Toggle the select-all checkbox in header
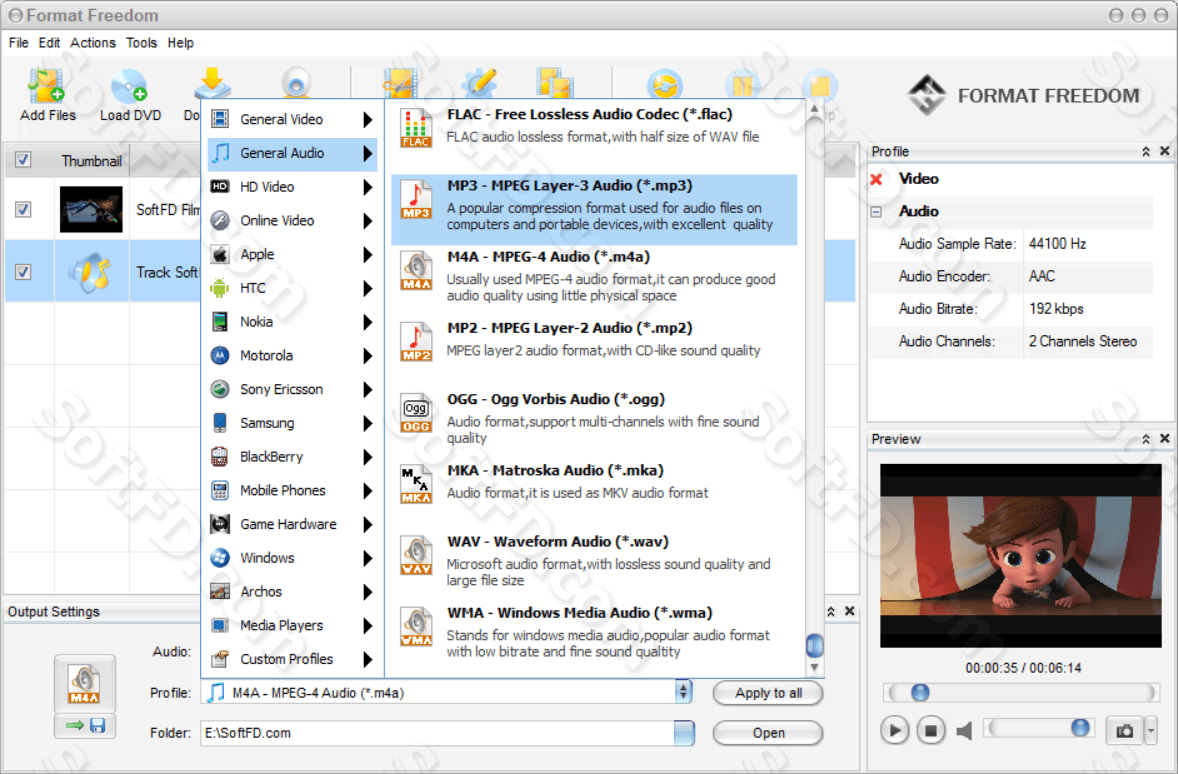Viewport: 1178px width, 774px height. pos(23,159)
